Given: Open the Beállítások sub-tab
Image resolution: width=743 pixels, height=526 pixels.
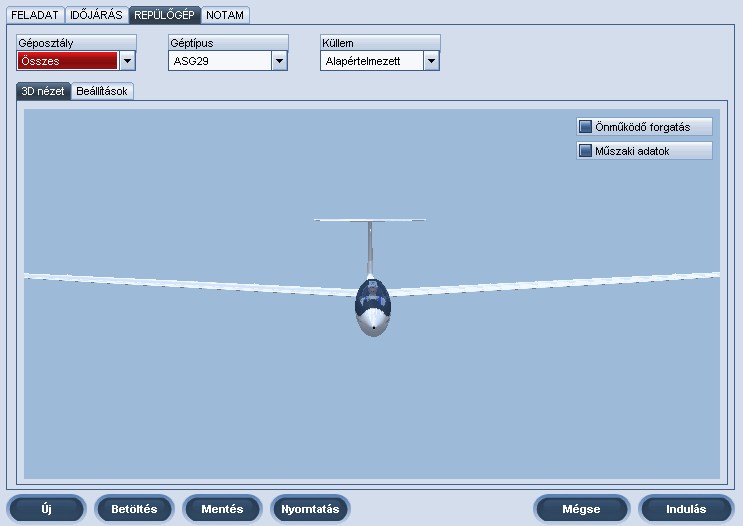Looking at the screenshot, I should [103, 91].
